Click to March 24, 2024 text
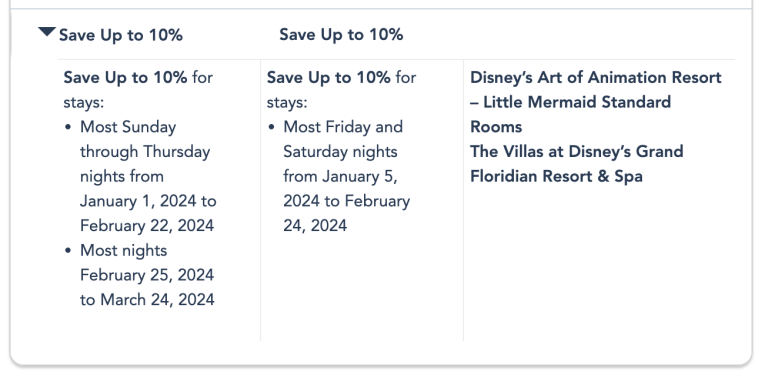Viewport: 768px width, 381px height. [147, 300]
